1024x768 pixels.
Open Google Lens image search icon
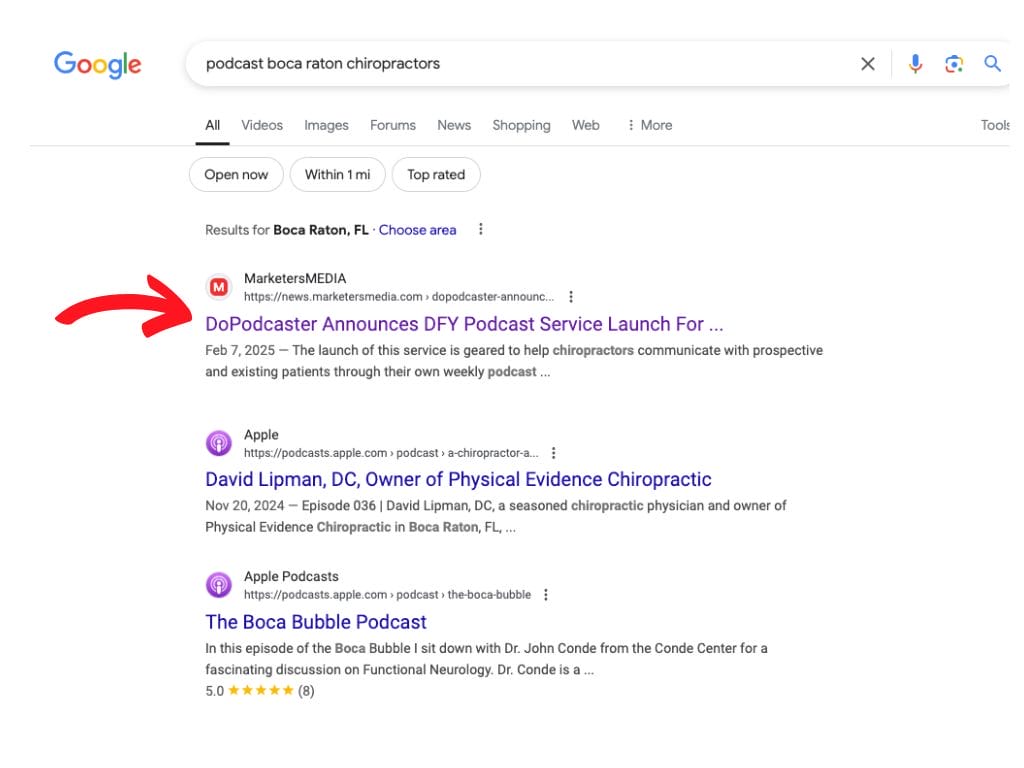pos(954,64)
